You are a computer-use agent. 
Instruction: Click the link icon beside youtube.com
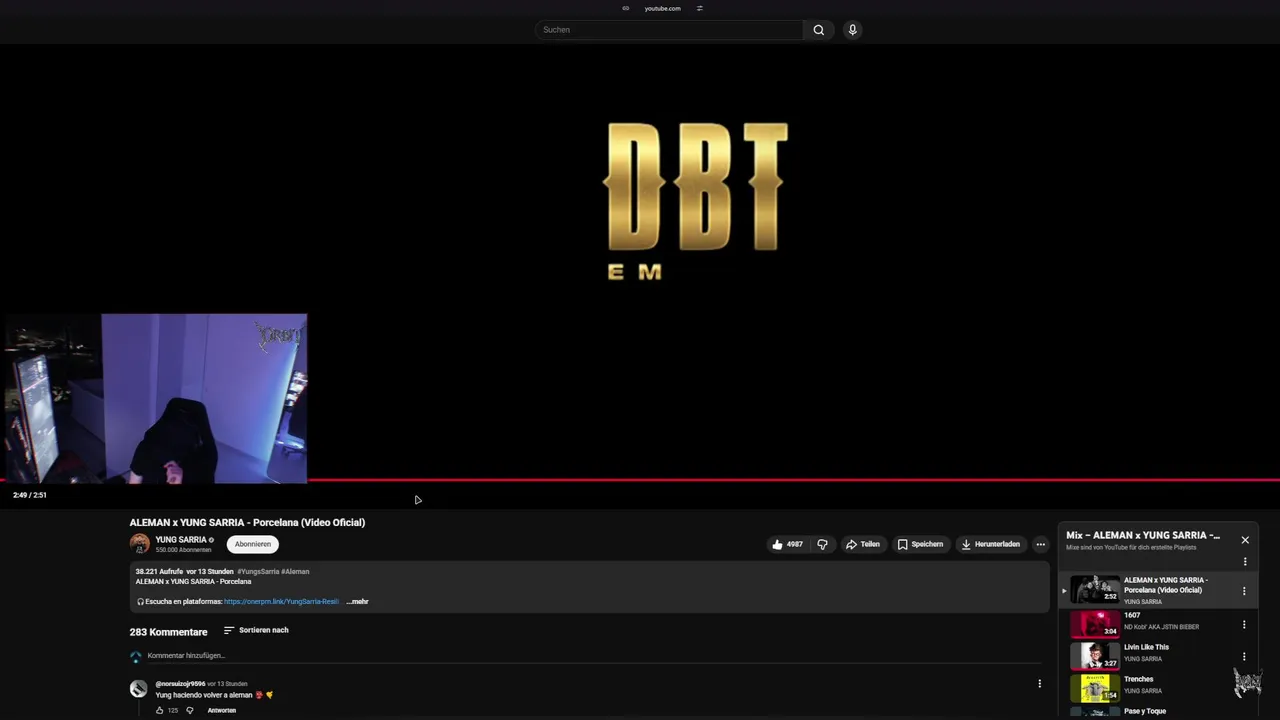pyautogui.click(x=626, y=8)
